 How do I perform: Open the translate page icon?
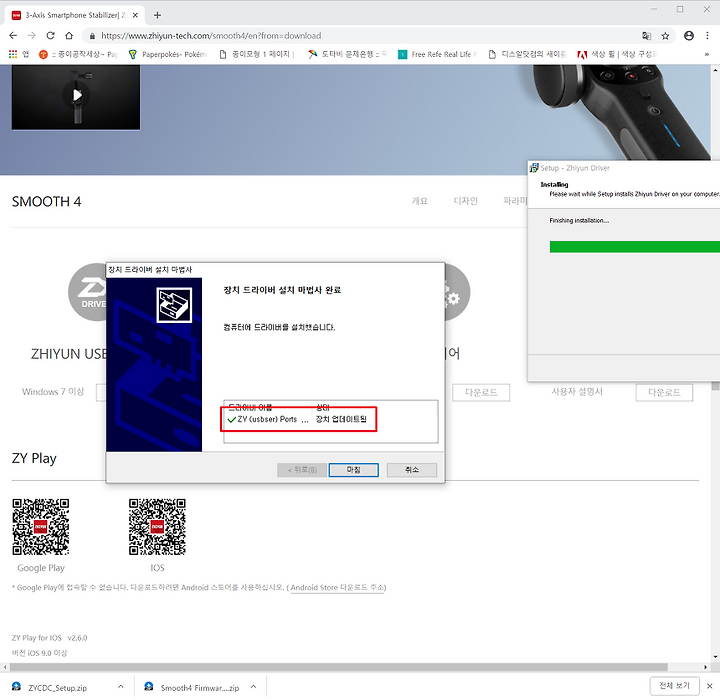tap(647, 36)
